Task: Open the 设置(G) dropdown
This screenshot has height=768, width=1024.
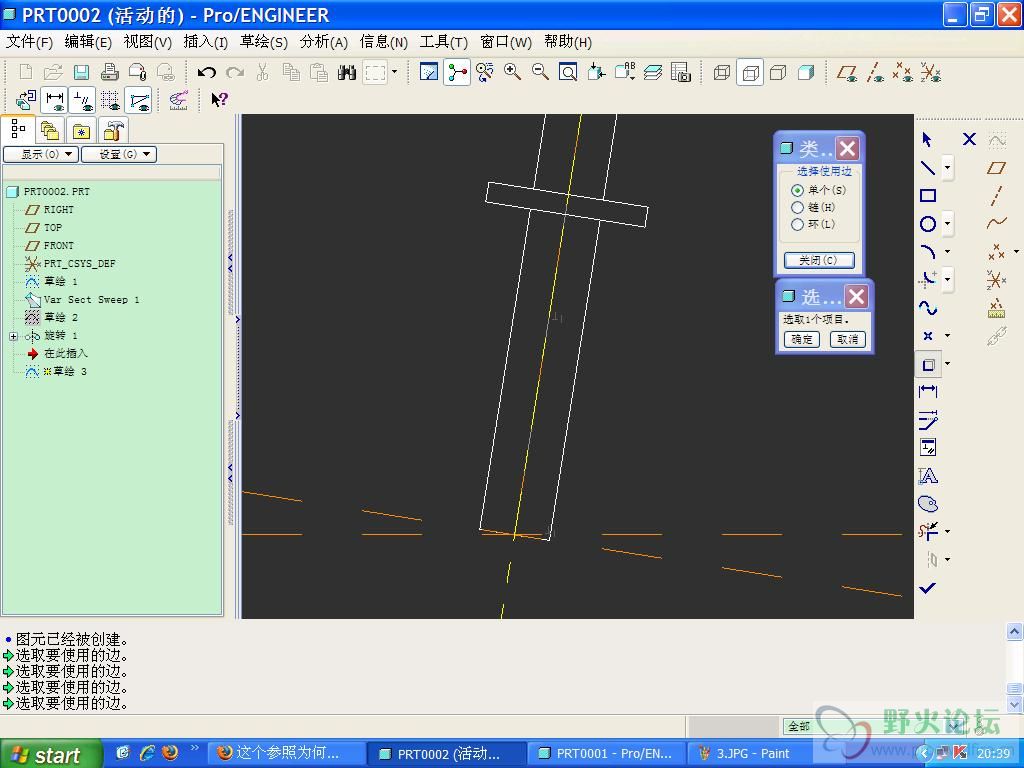Action: coord(119,154)
